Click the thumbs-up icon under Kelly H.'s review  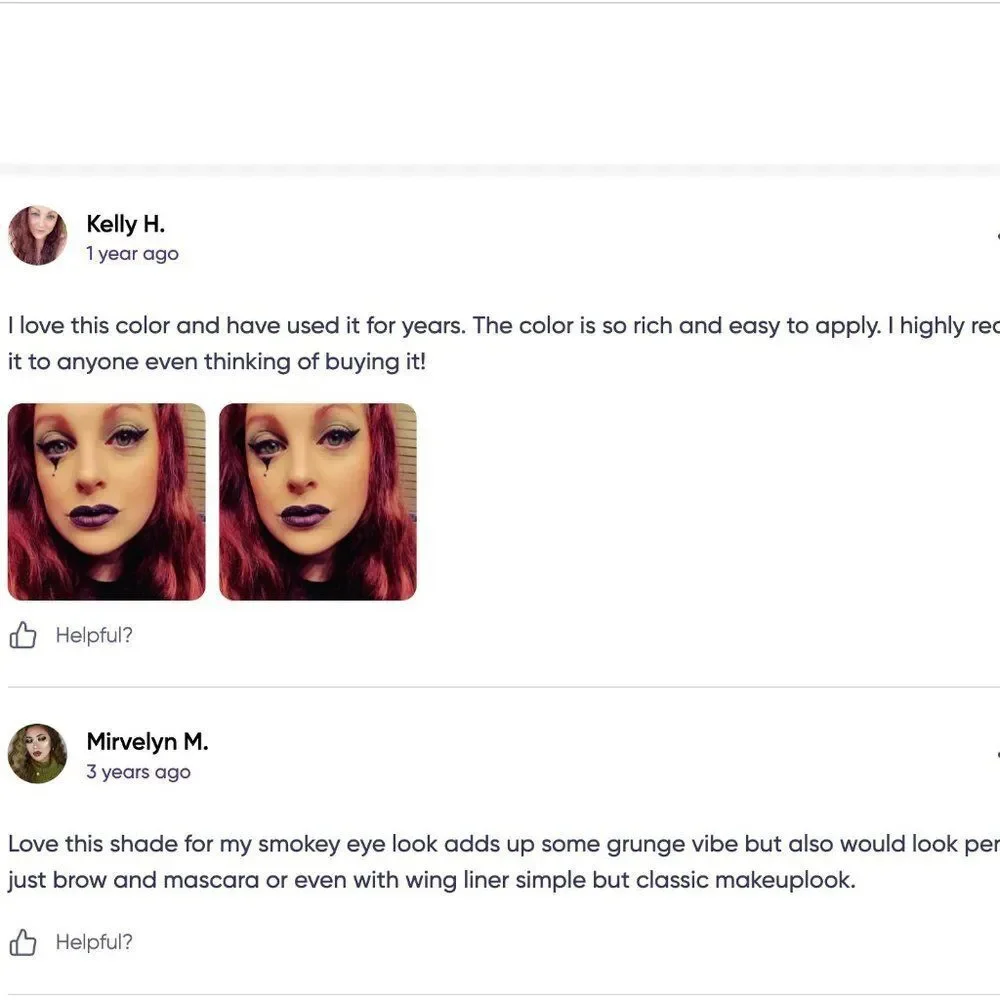click(23, 635)
